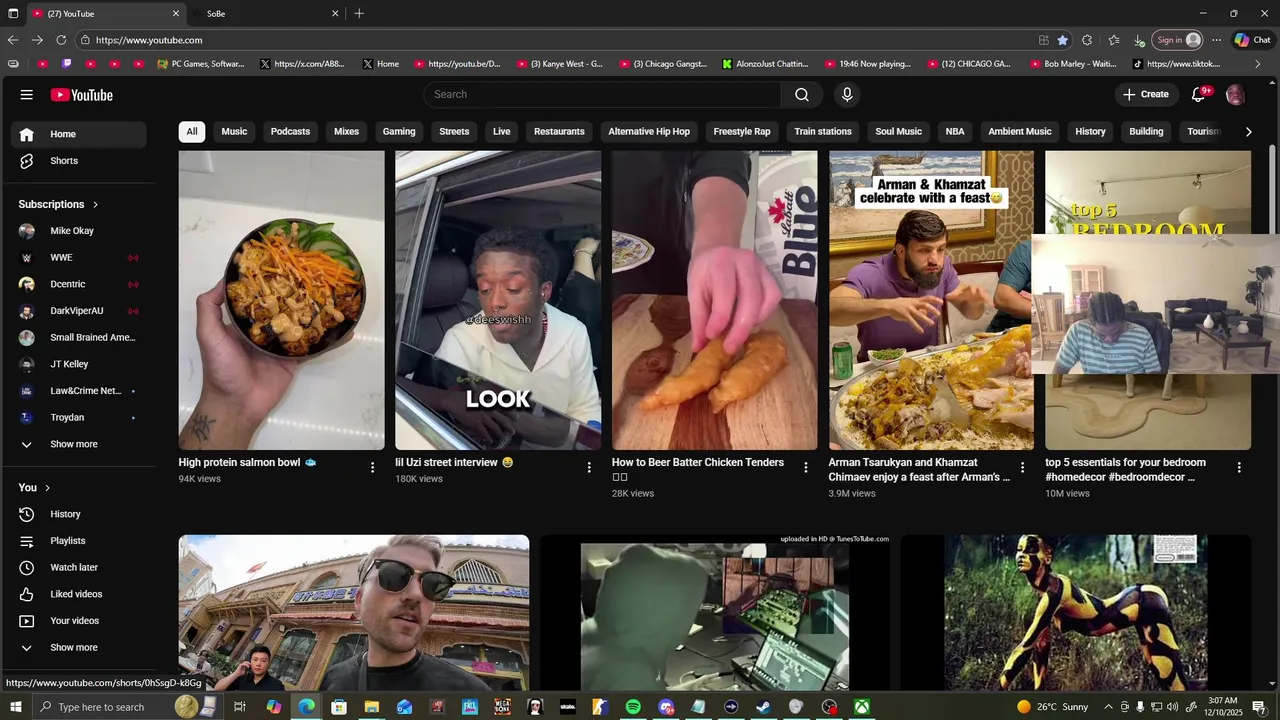Open the notifications bell
This screenshot has width=1280, height=720.
click(1198, 94)
